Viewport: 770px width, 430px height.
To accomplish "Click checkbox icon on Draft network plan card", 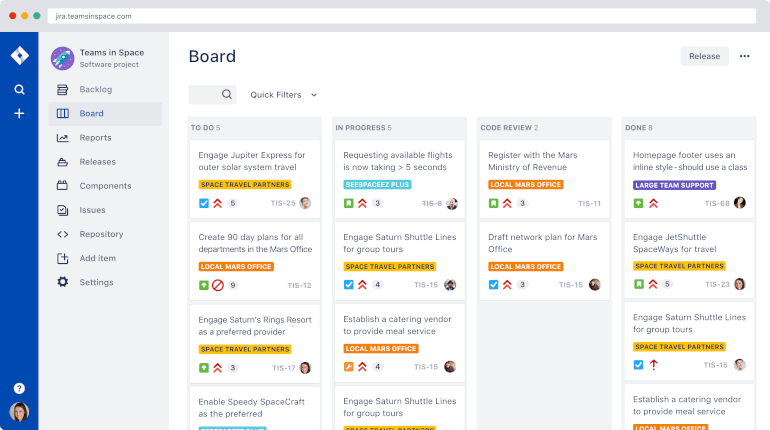I will tap(494, 285).
